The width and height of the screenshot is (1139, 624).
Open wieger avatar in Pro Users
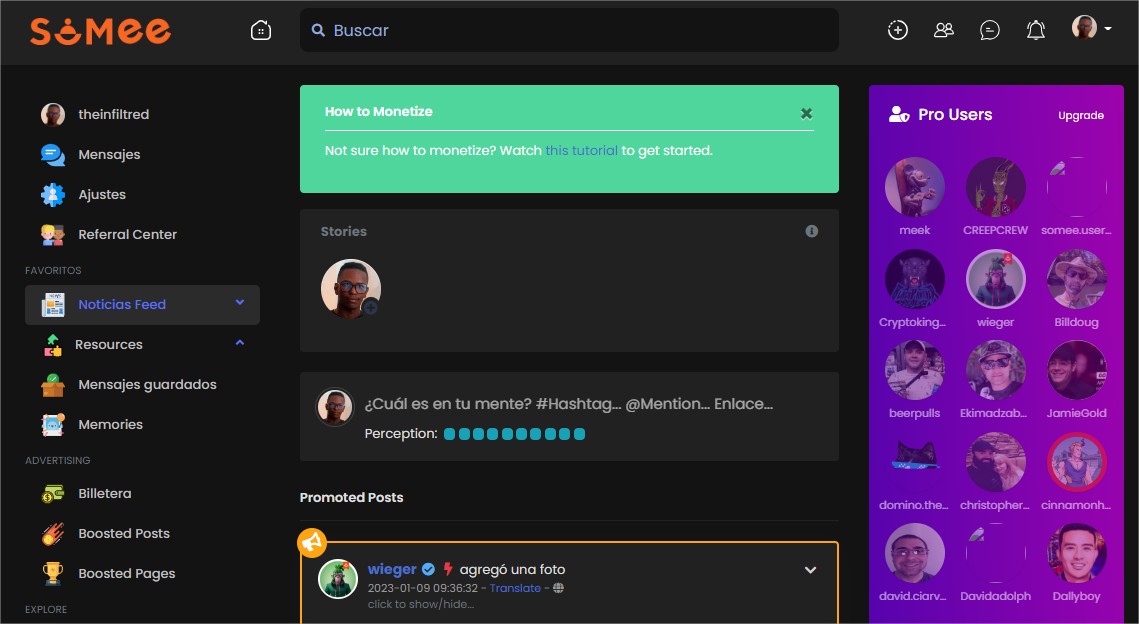tap(995, 279)
